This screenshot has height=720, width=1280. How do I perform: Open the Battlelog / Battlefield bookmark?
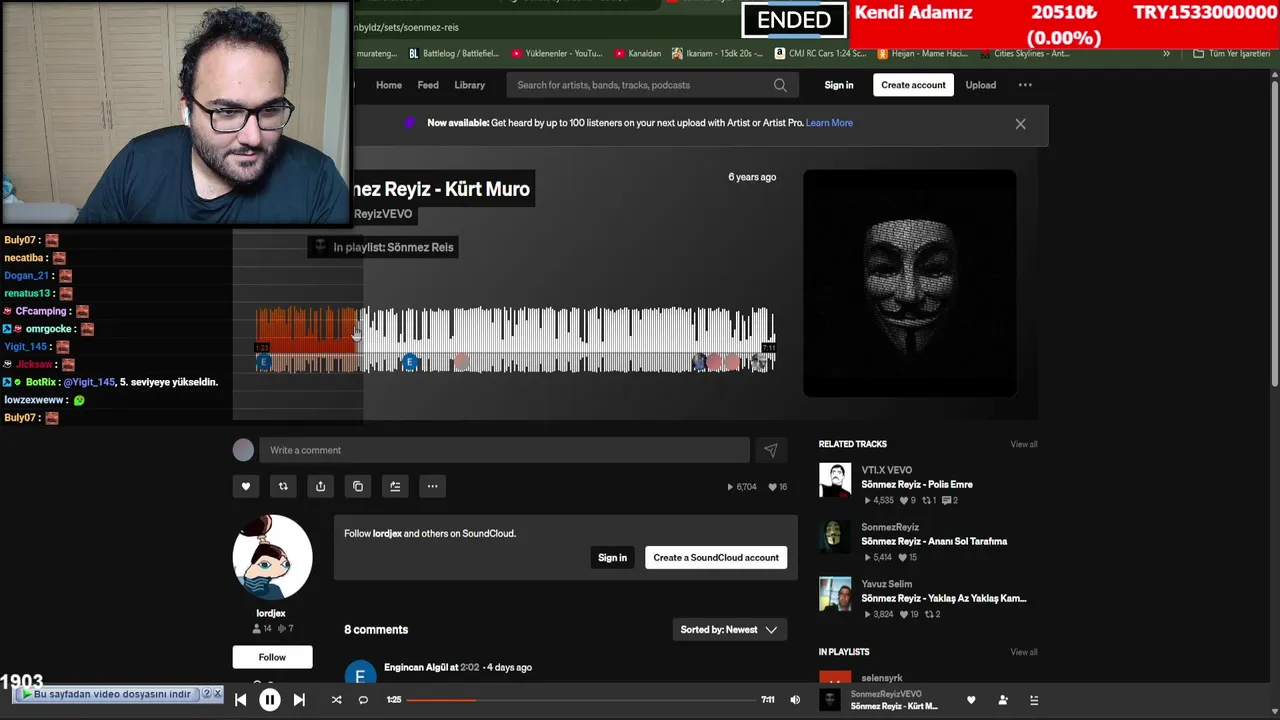pyautogui.click(x=455, y=53)
